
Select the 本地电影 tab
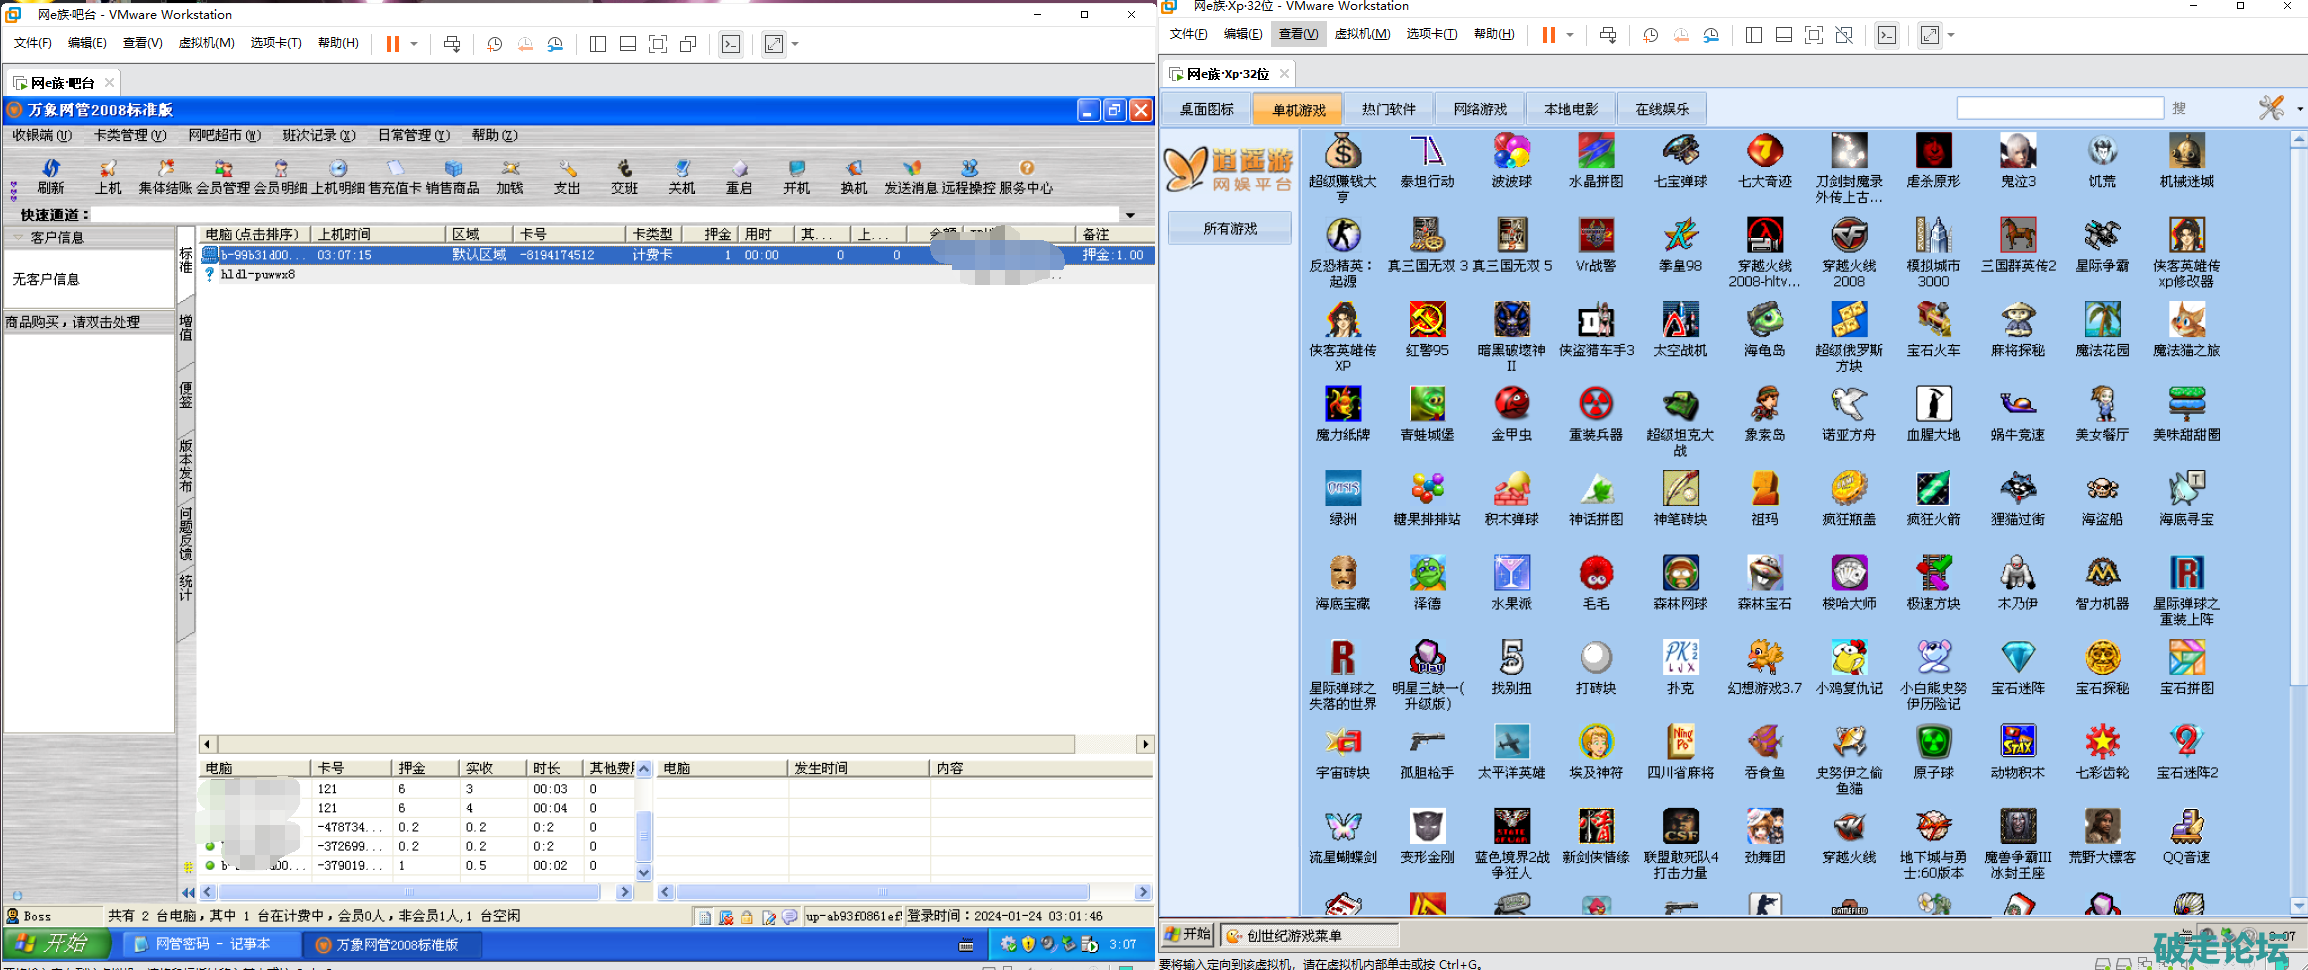click(1571, 109)
